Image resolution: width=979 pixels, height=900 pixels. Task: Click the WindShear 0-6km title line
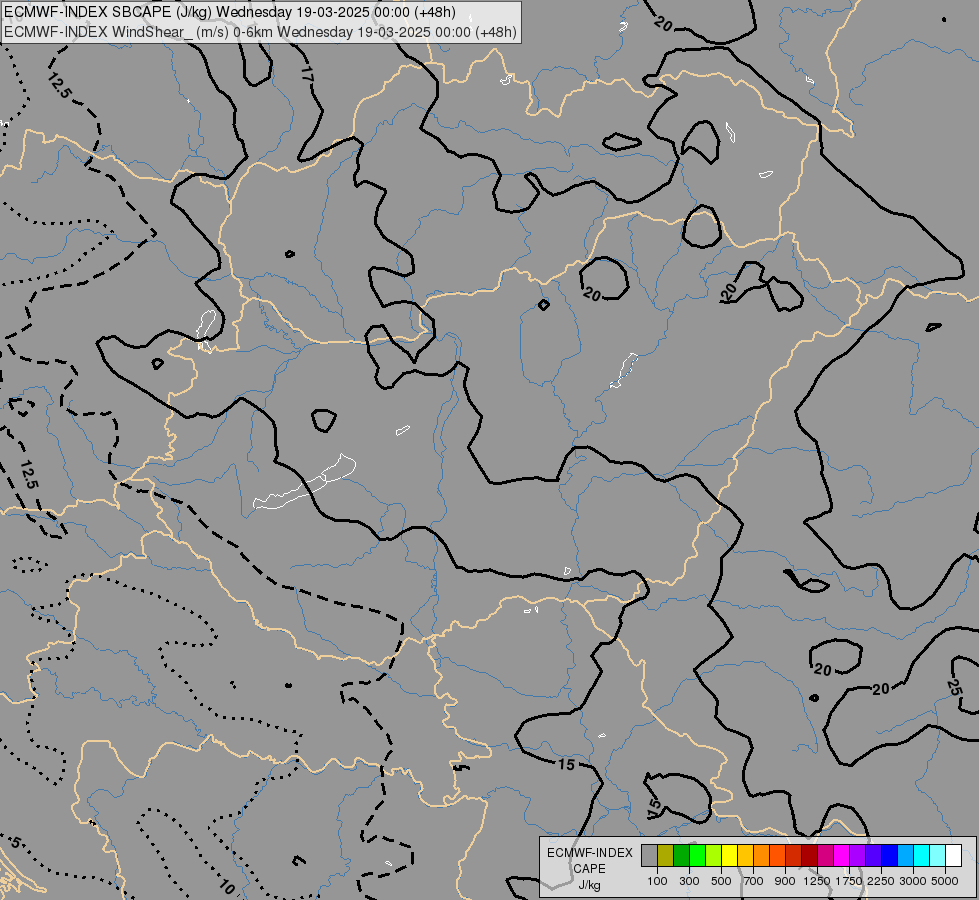tap(260, 32)
